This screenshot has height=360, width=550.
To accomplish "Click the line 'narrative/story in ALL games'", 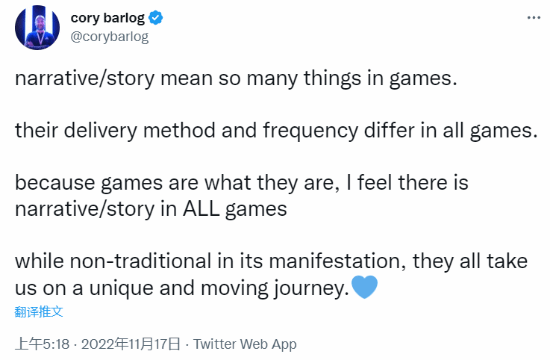I will click(x=151, y=209).
